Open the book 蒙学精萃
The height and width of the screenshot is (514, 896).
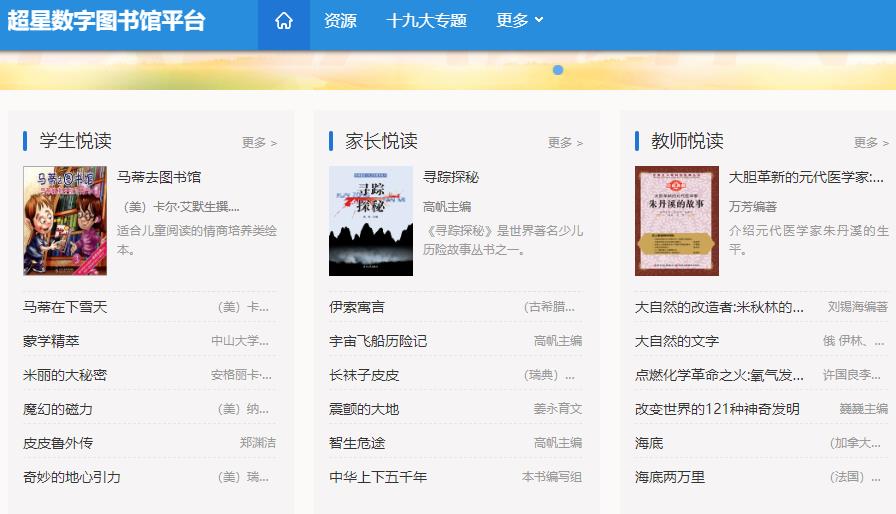51,341
